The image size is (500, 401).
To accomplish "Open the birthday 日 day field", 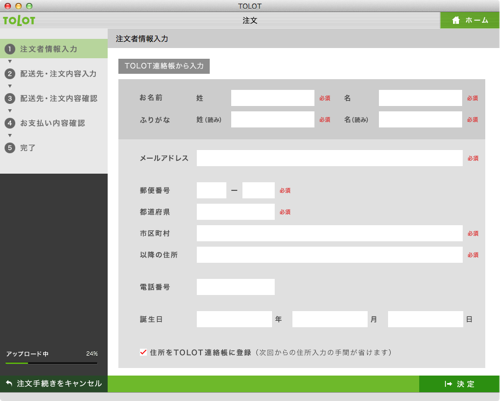I will coord(426,319).
